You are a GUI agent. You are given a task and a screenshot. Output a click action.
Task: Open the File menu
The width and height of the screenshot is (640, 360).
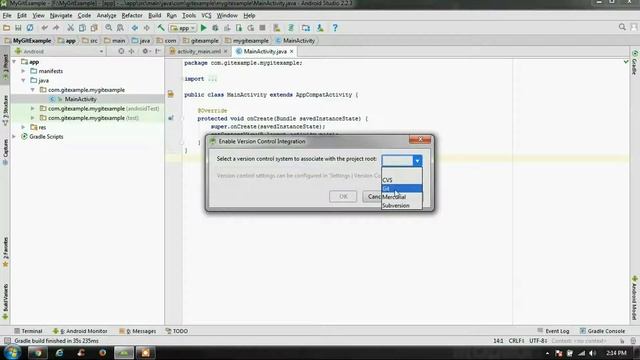click(x=7, y=16)
